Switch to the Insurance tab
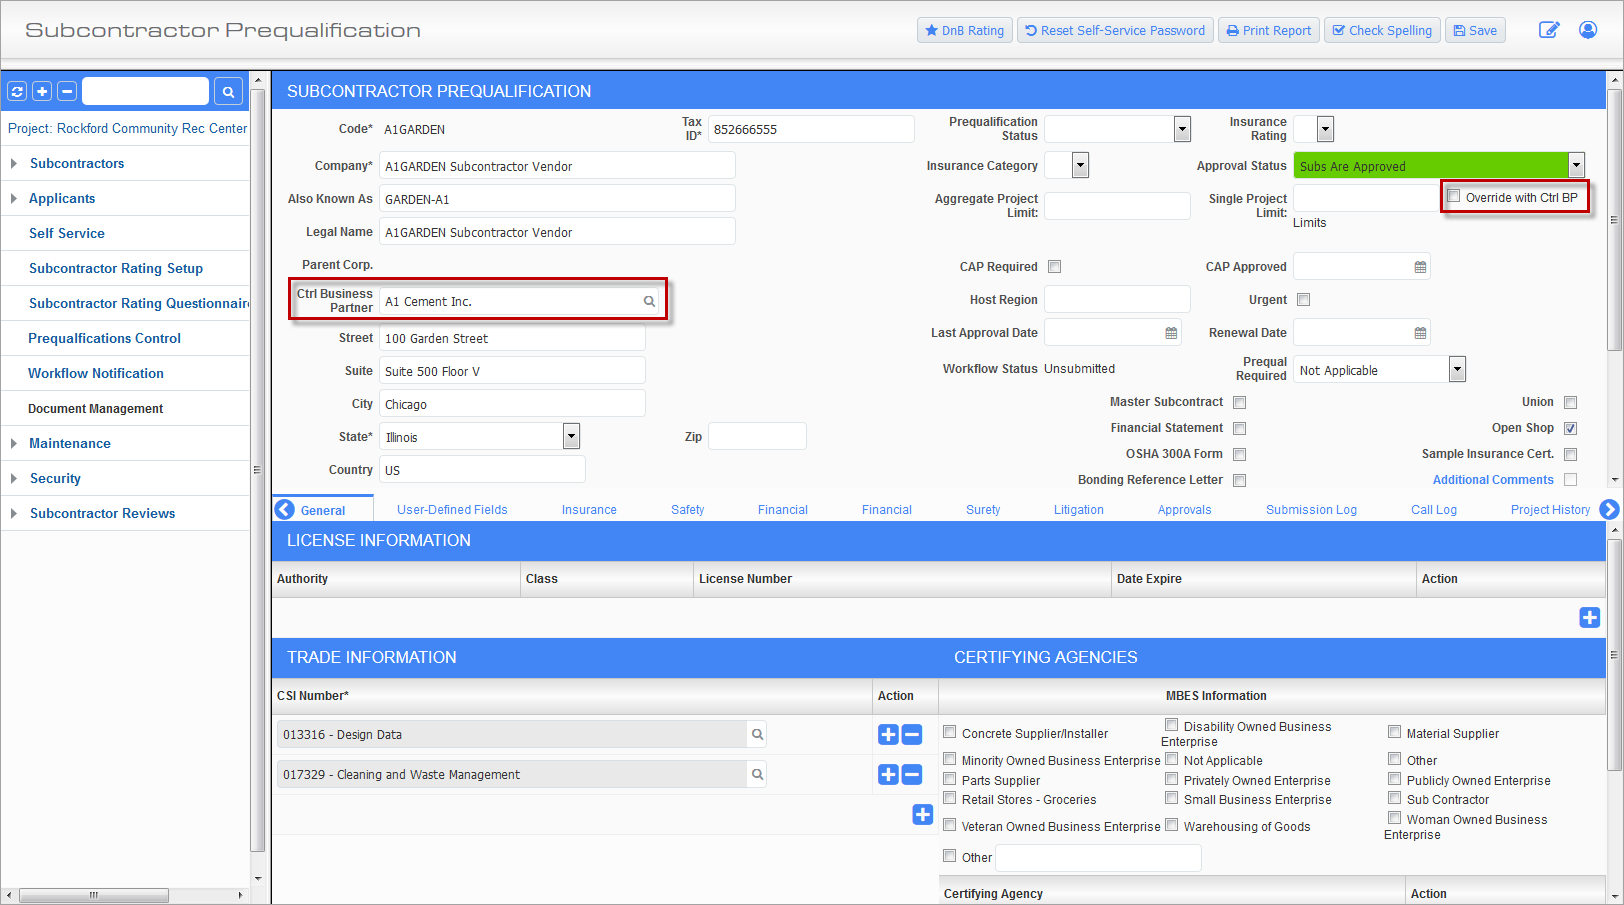This screenshot has height=905, width=1624. click(x=589, y=510)
